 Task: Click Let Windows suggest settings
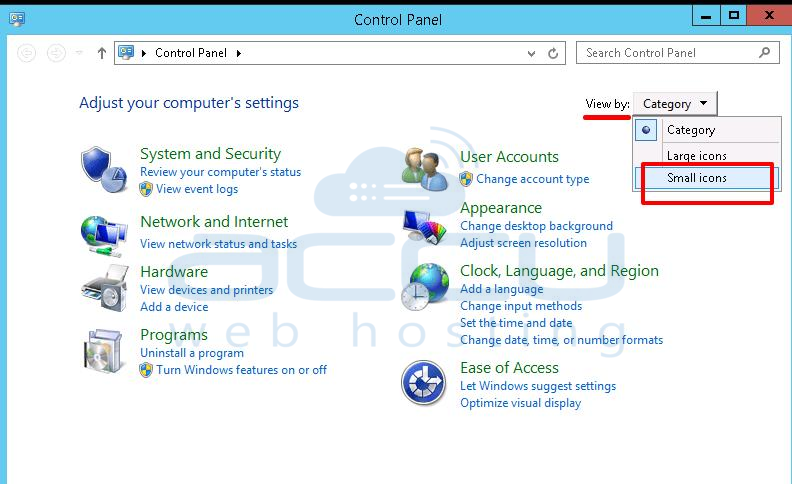538,386
